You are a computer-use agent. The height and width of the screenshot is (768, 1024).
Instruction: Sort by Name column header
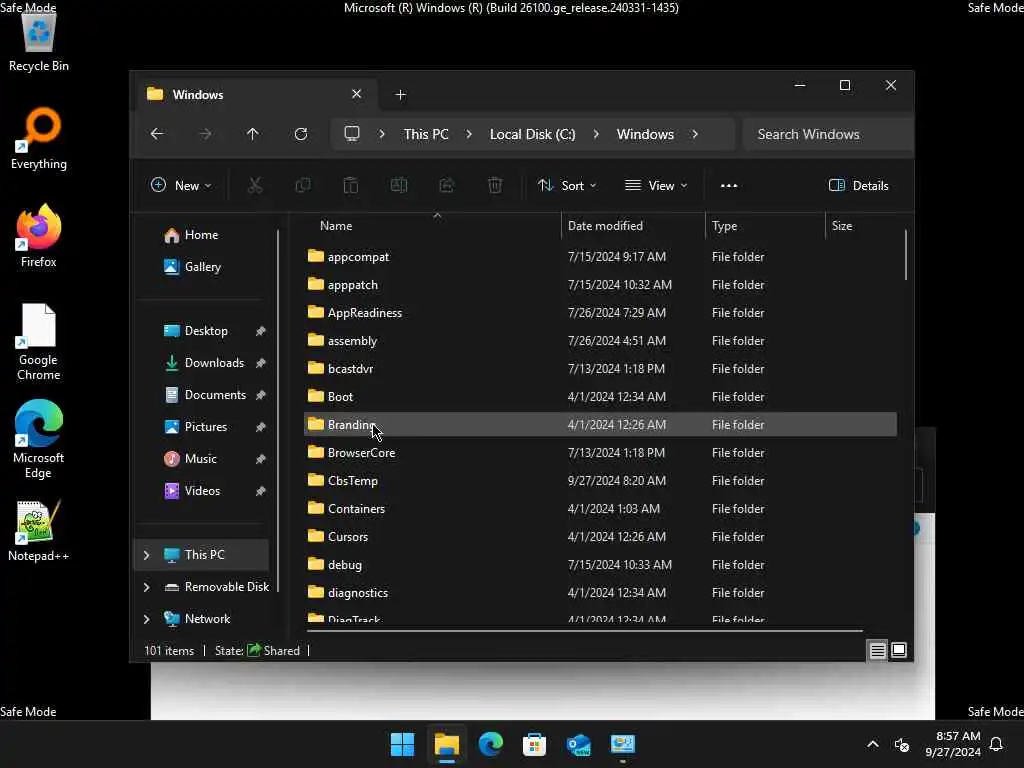[431, 226]
